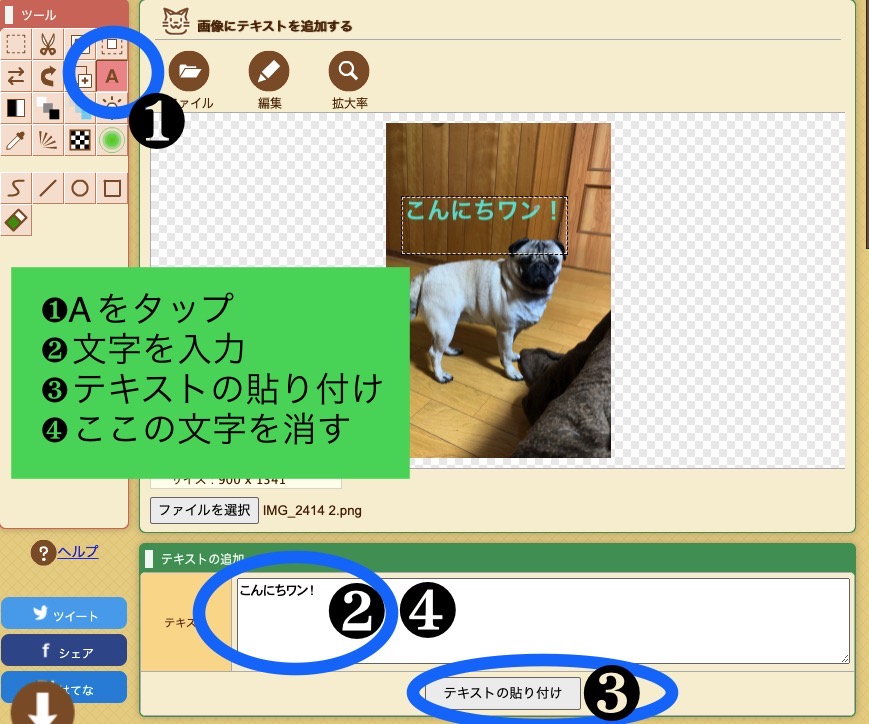Choose the square shape tool
This screenshot has width=869, height=724.
tap(112, 188)
